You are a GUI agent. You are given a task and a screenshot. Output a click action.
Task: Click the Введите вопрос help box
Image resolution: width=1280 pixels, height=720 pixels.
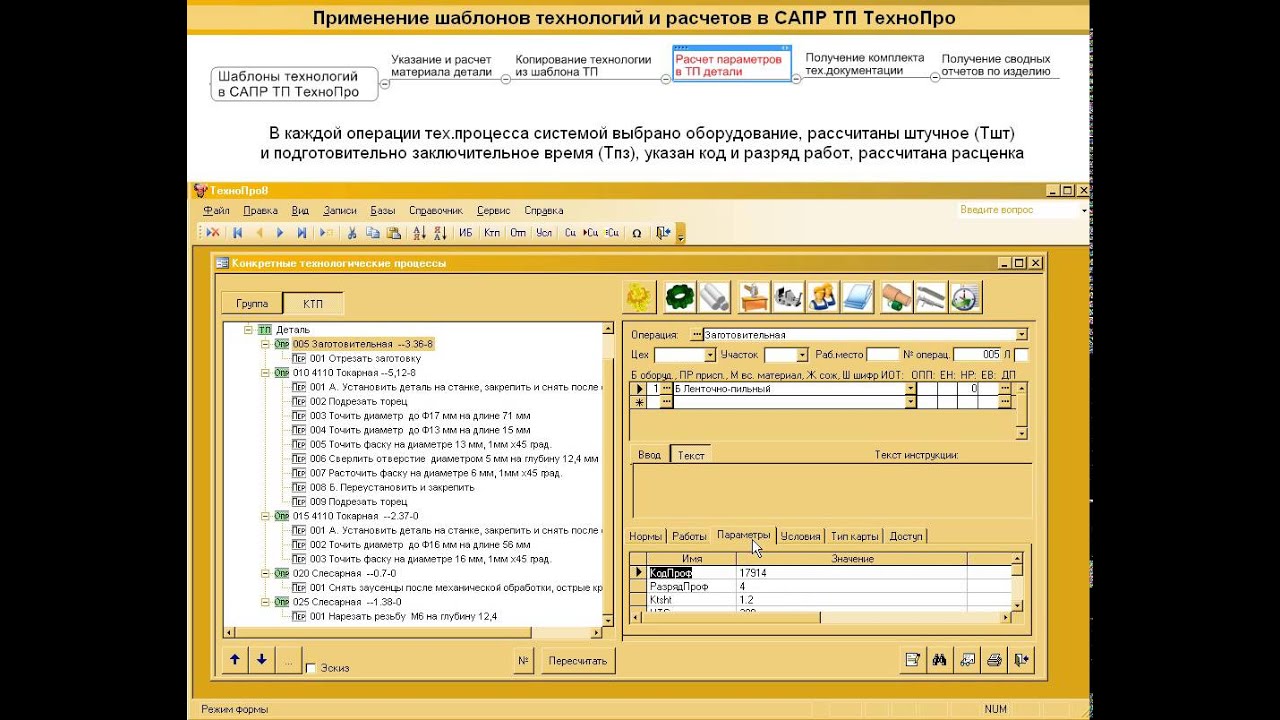(1019, 210)
